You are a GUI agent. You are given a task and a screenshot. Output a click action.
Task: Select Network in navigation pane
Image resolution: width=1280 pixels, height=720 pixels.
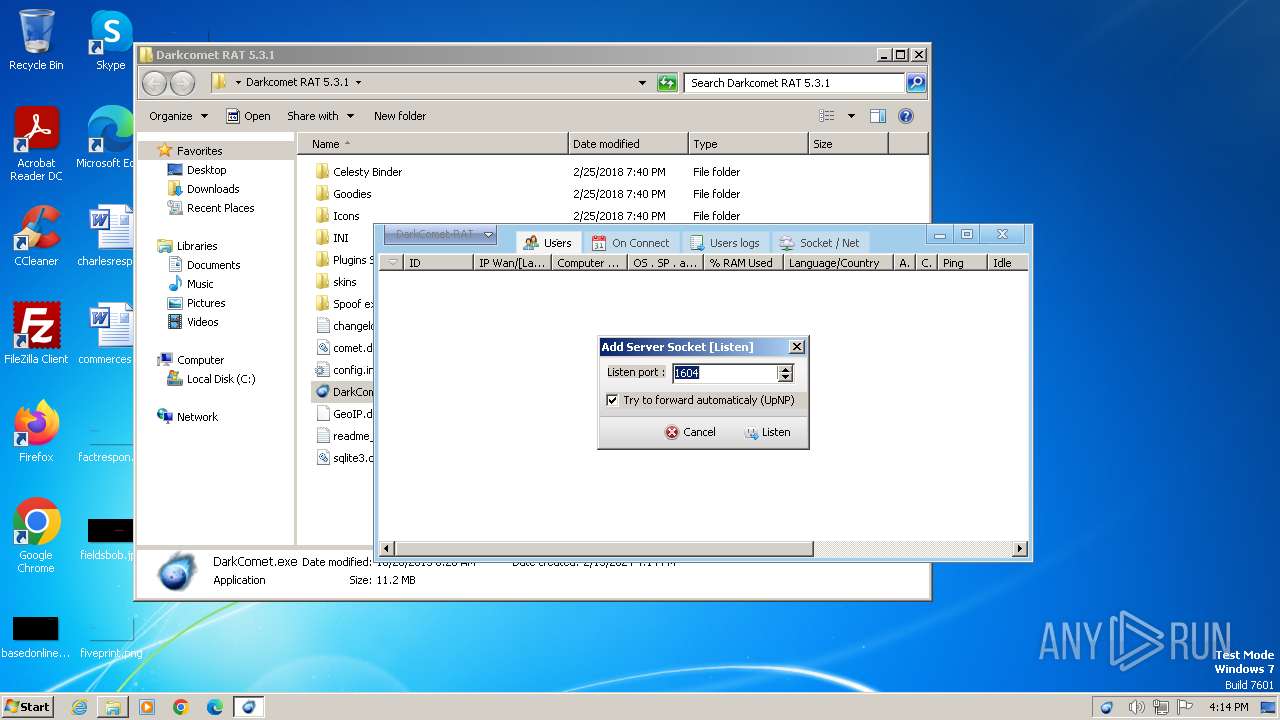point(187,417)
